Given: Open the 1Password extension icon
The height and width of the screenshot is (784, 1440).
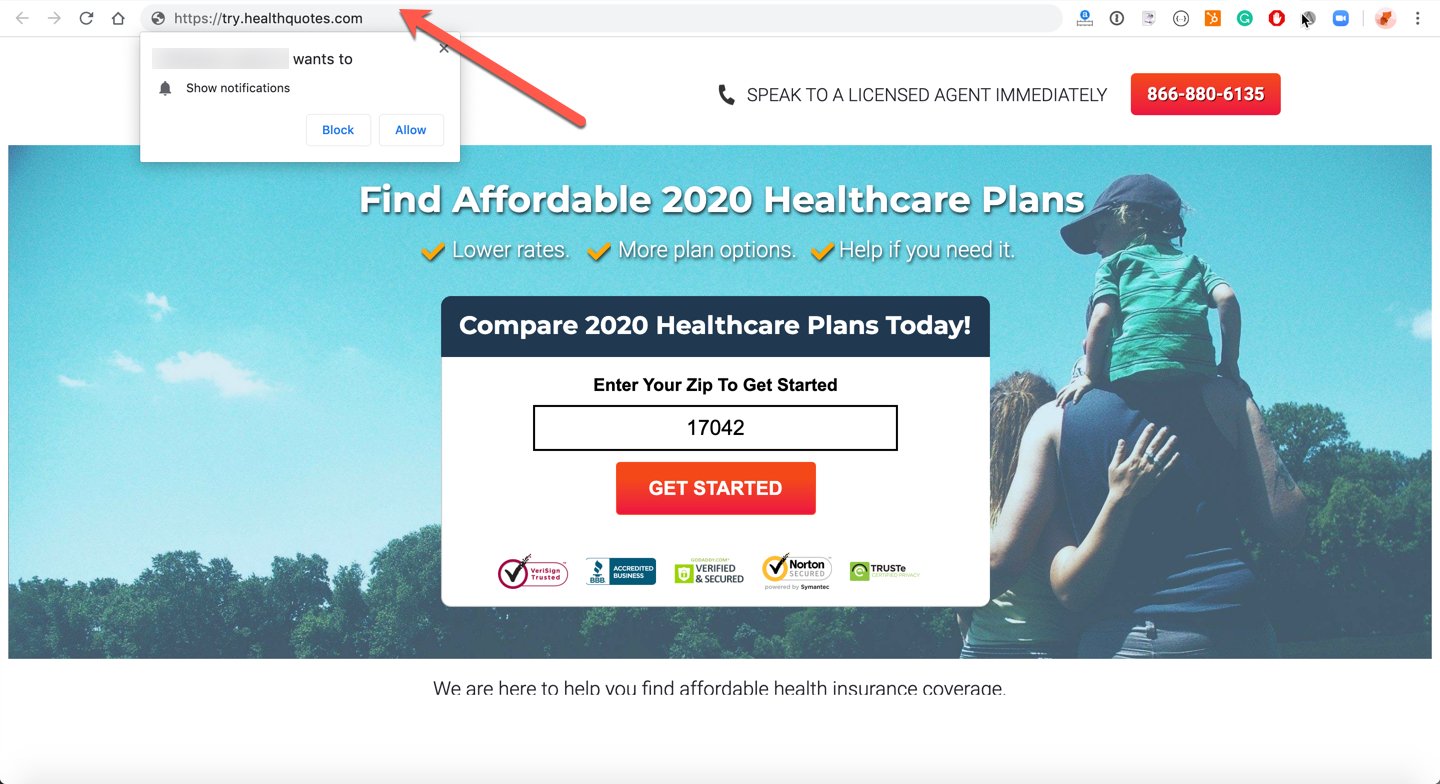Looking at the screenshot, I should point(1117,18).
